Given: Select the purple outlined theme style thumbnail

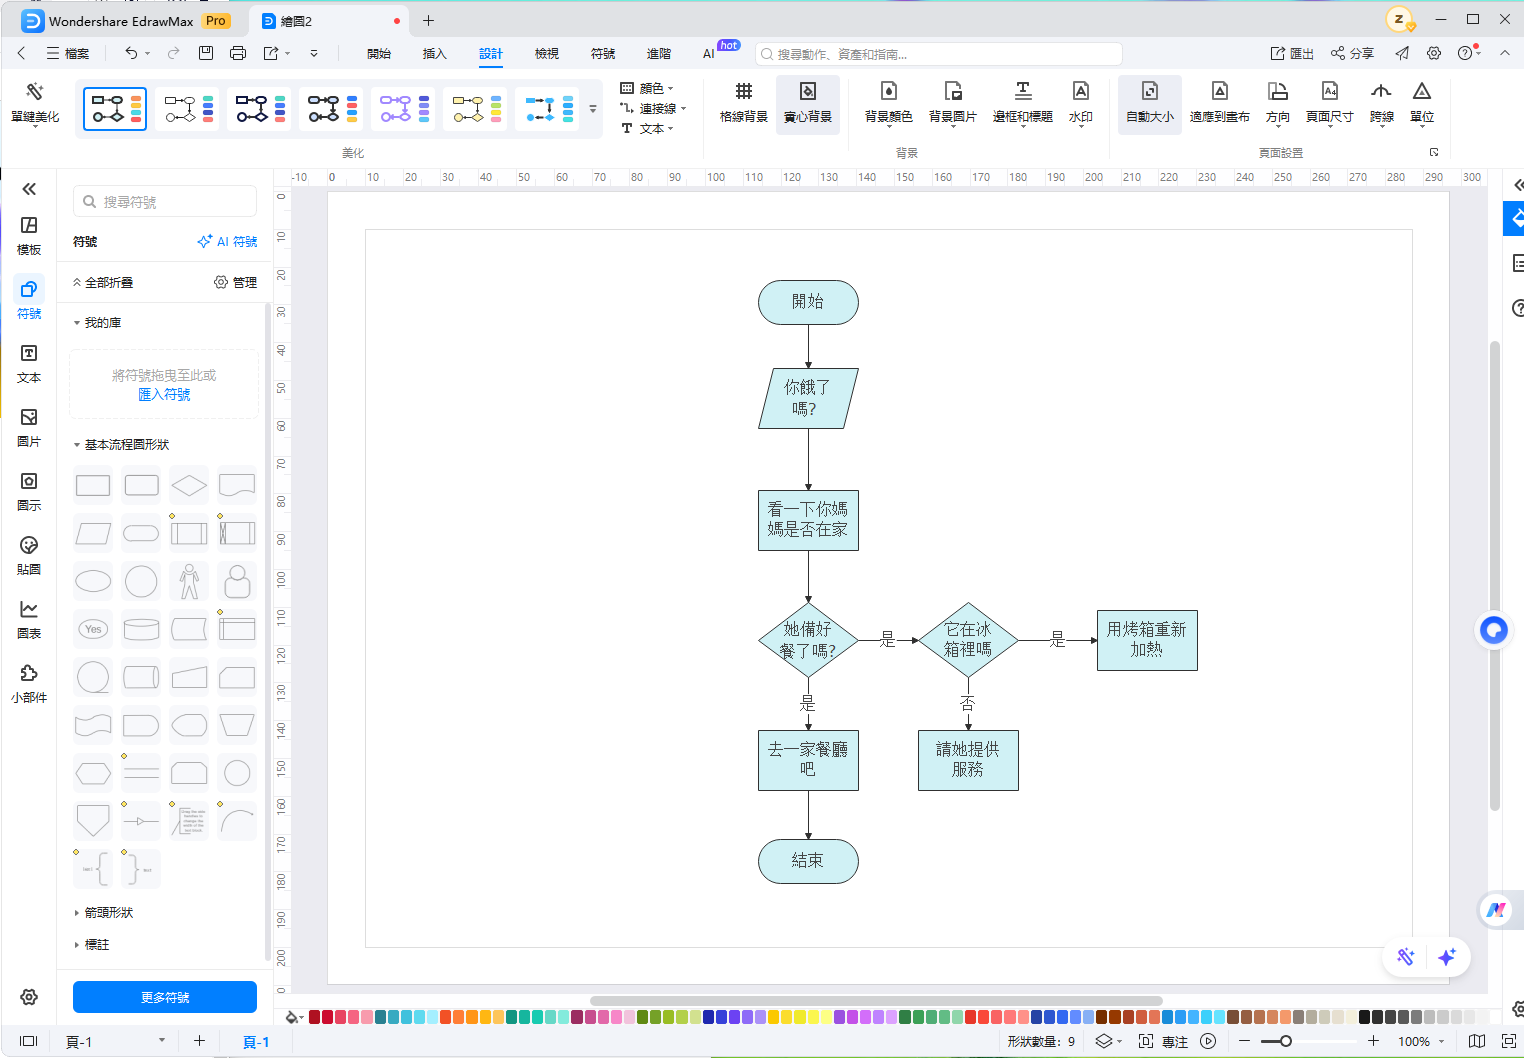Looking at the screenshot, I should [x=403, y=109].
